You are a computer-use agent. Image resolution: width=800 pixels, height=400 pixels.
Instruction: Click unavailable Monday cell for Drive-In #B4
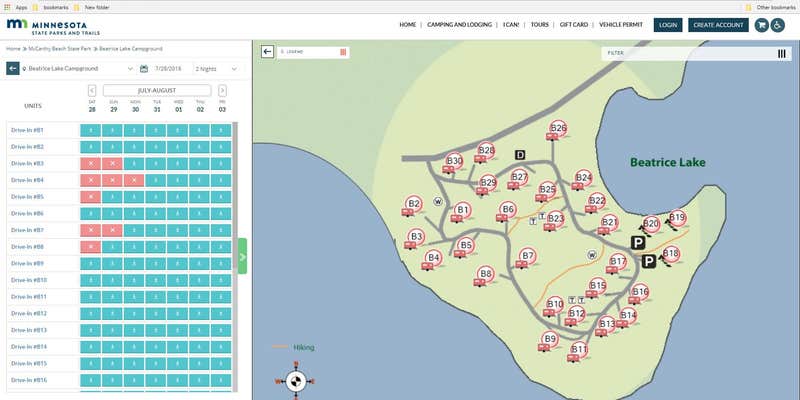[134, 180]
